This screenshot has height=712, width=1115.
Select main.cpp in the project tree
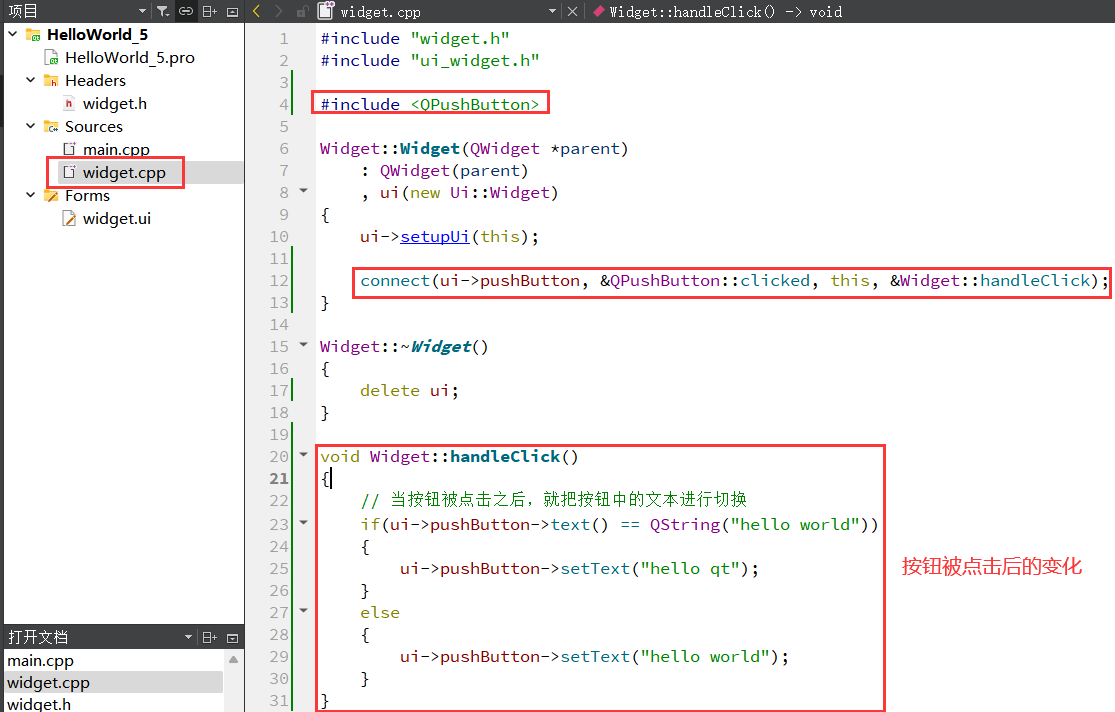click(116, 149)
